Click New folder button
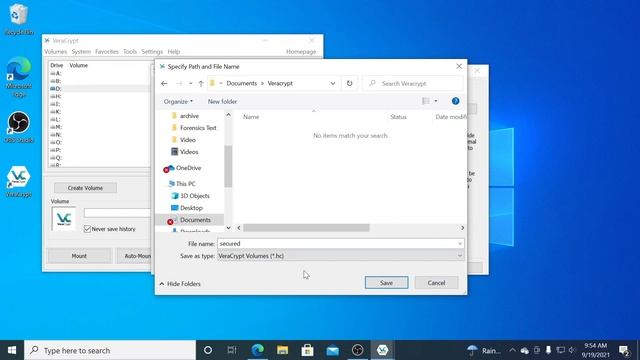 coord(222,101)
